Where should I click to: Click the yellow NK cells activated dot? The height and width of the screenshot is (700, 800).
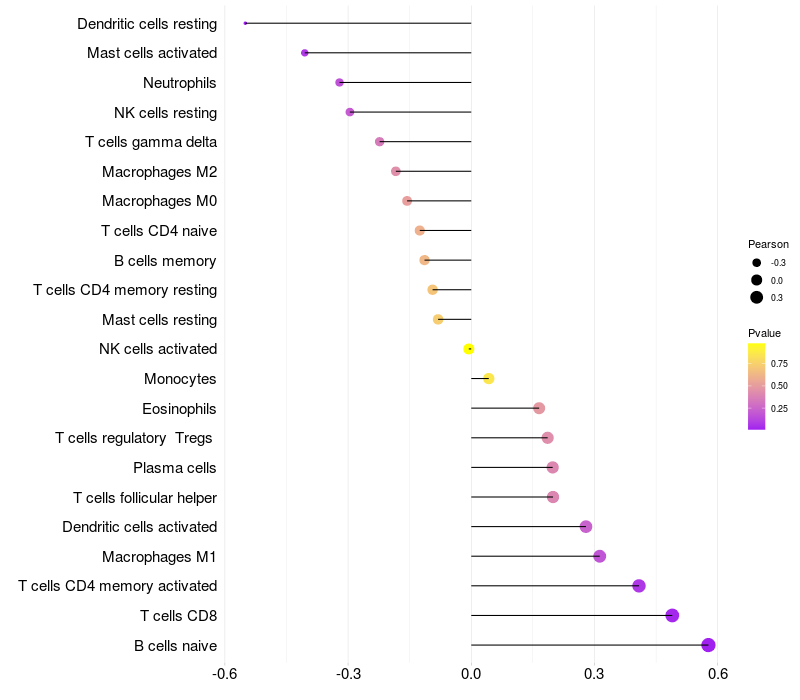coord(469,349)
